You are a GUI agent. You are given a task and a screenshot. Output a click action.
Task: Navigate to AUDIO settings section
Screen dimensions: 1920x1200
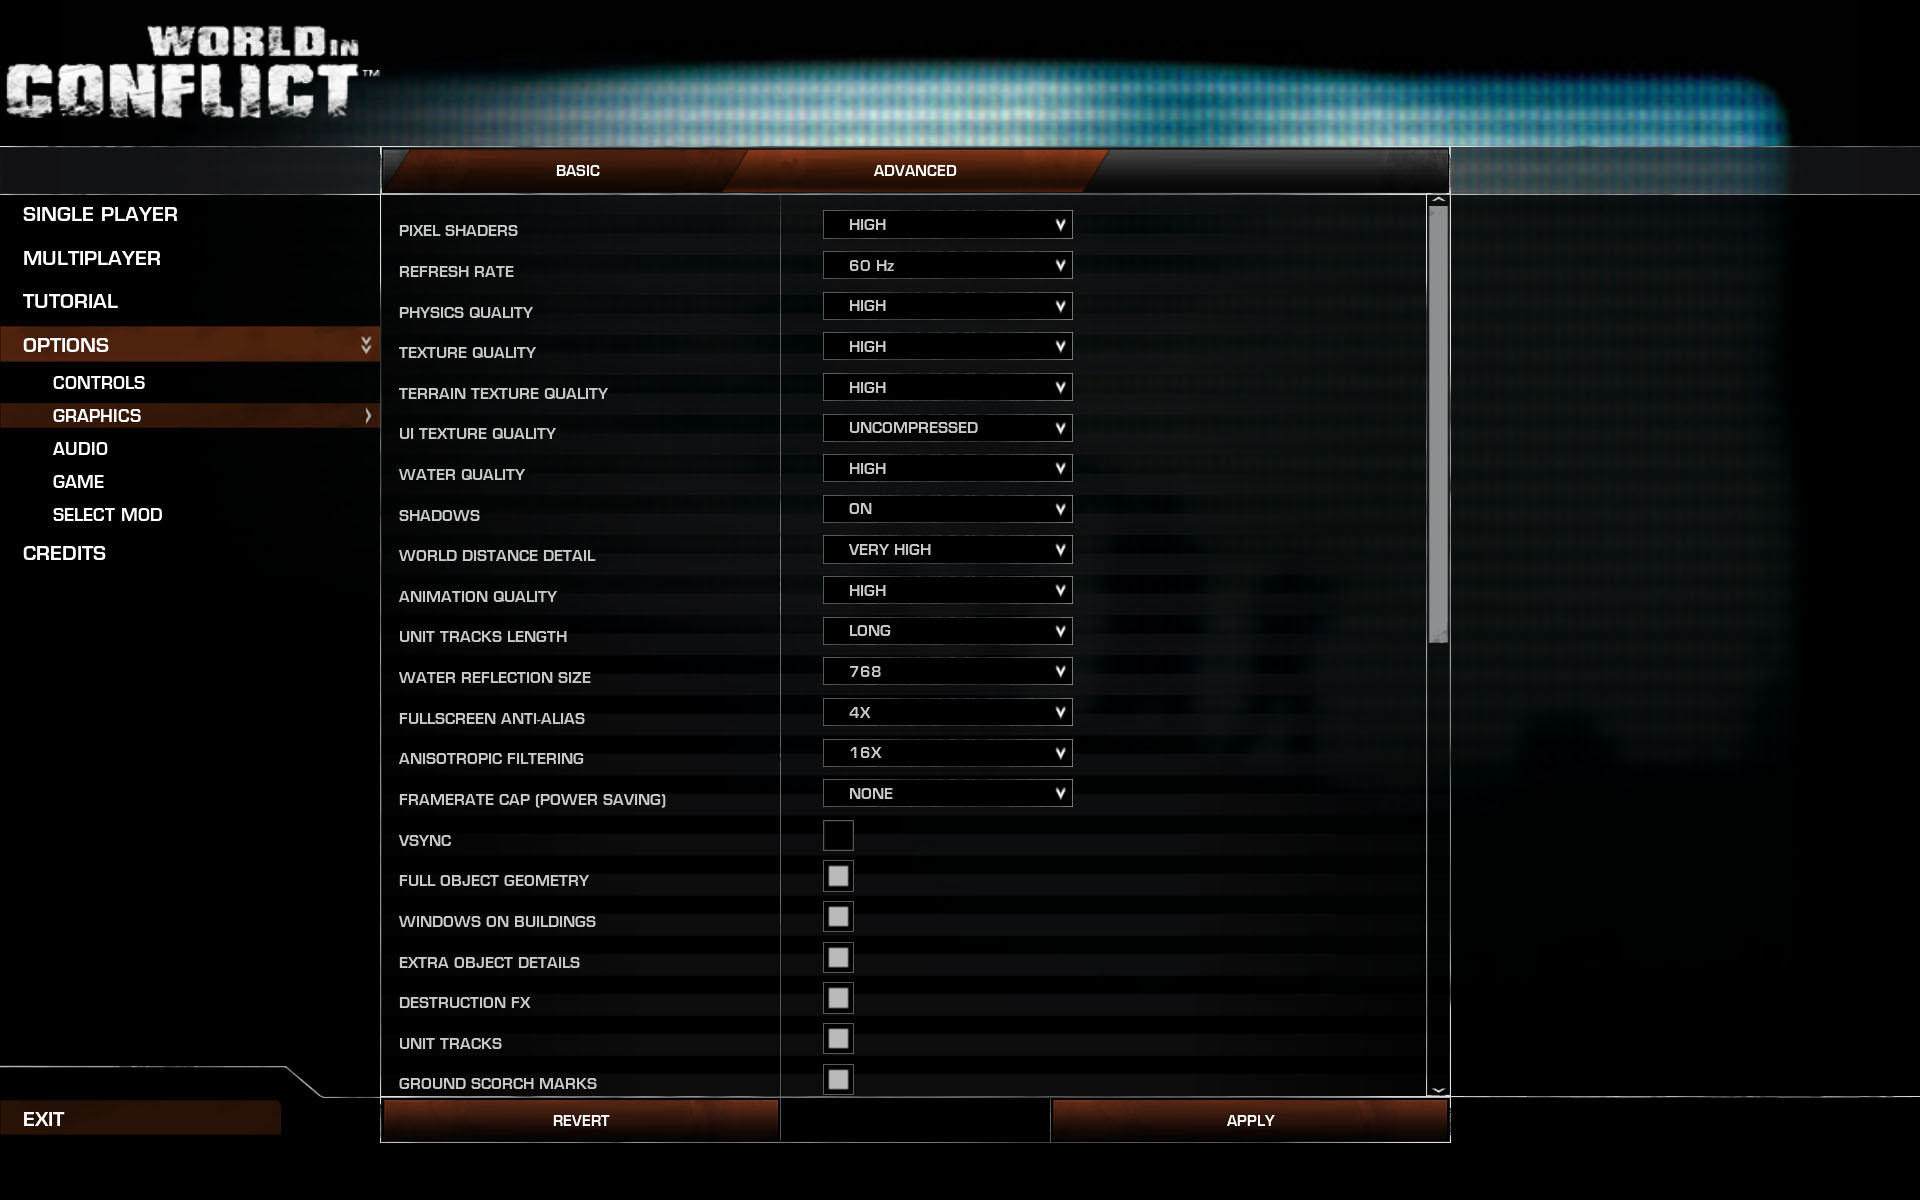pyautogui.click(x=79, y=448)
